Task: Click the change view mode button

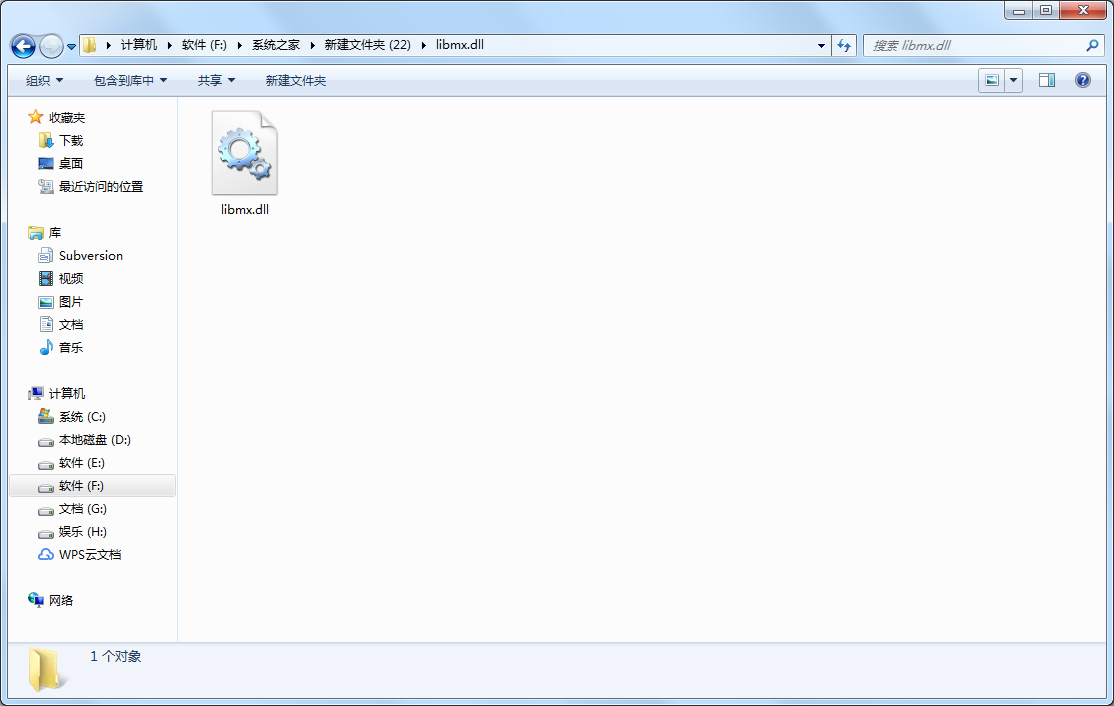Action: [x=991, y=80]
